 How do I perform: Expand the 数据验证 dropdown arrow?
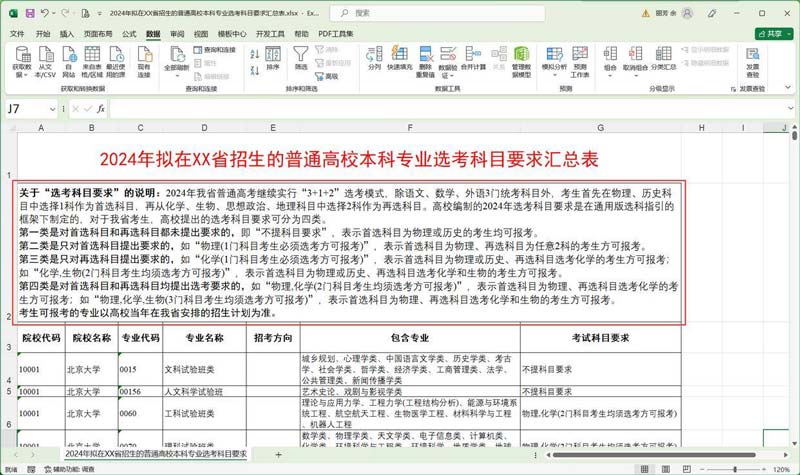pos(452,76)
